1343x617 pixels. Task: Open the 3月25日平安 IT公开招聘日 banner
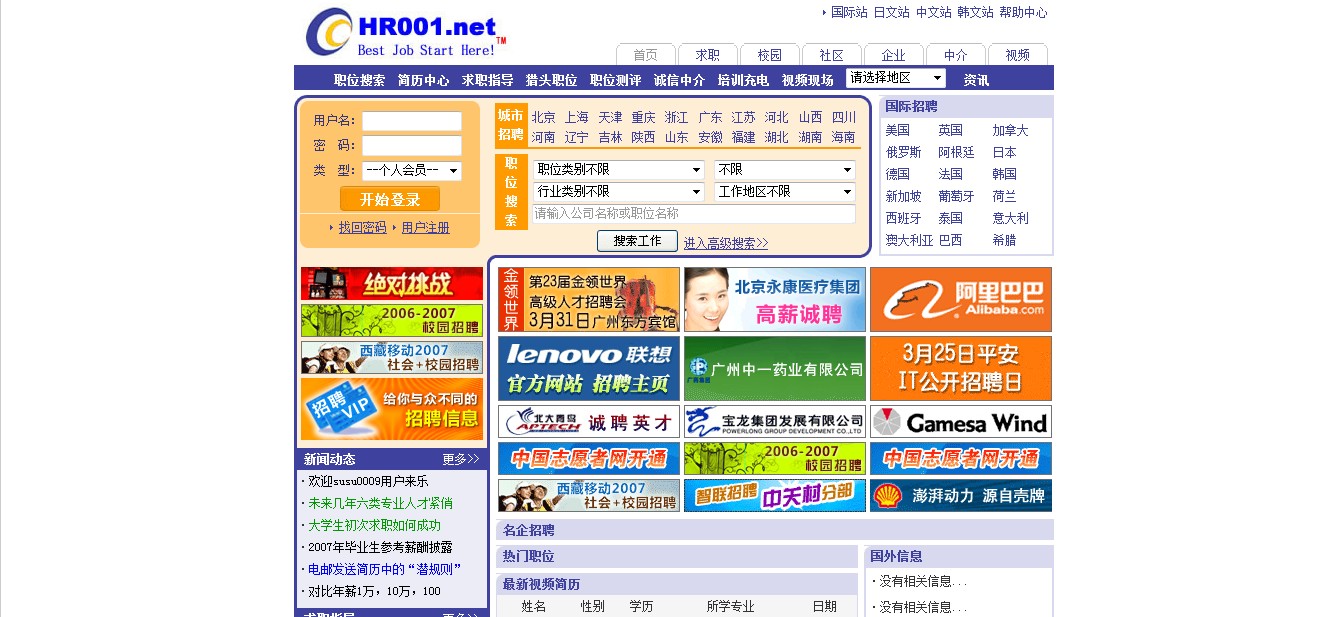point(961,368)
